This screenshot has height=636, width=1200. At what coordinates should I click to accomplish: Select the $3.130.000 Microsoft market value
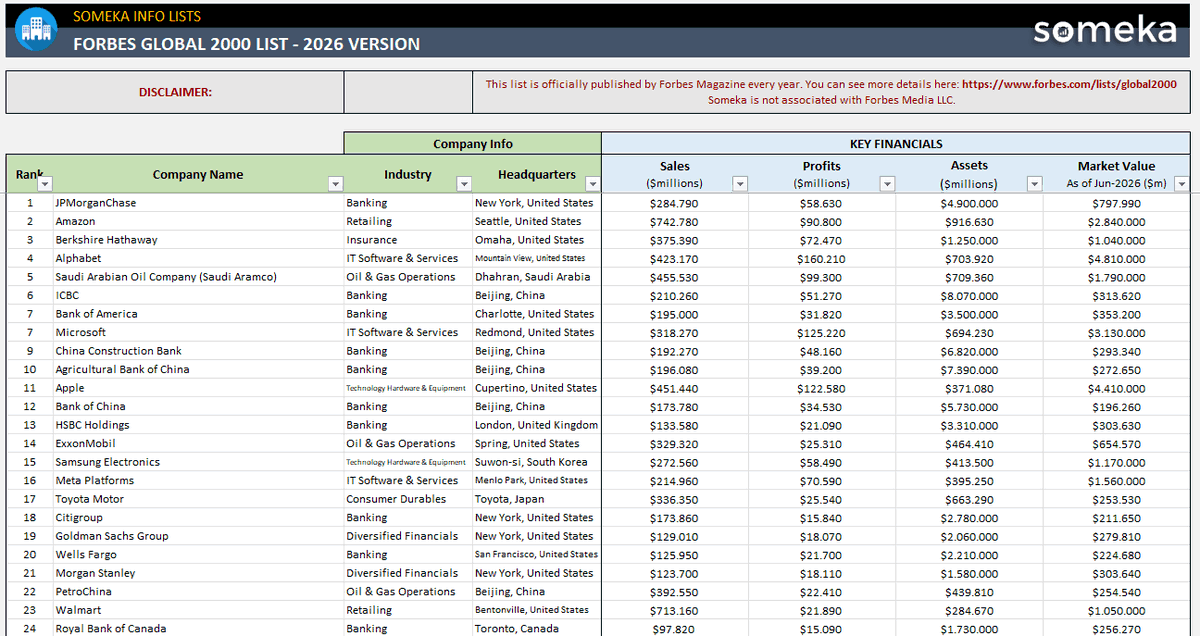tap(1116, 332)
